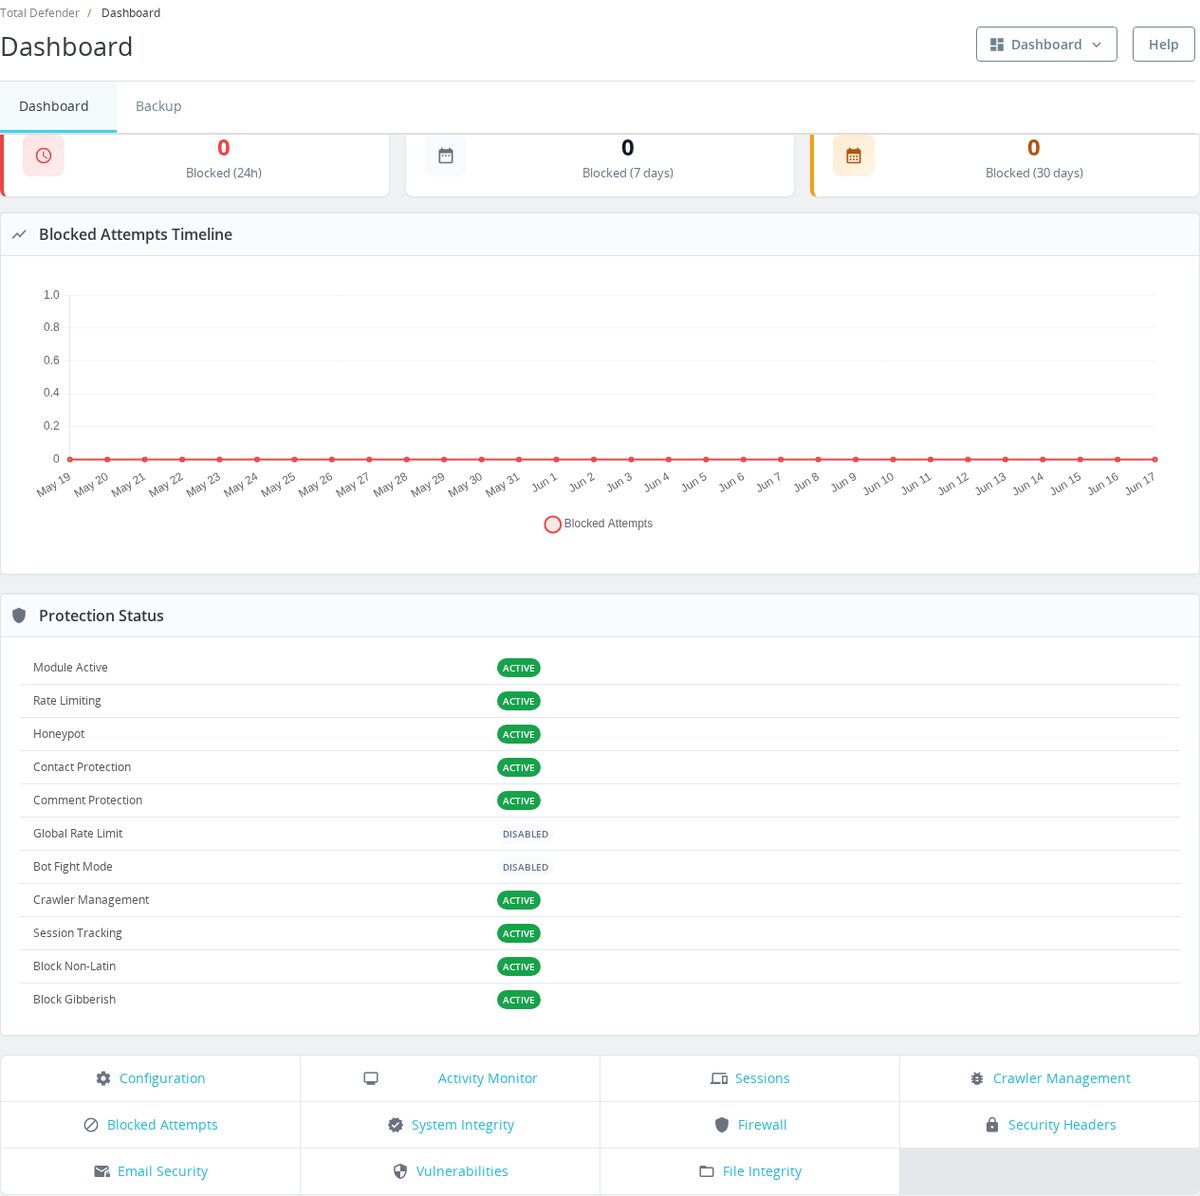
Task: Open the Help button
Action: tap(1163, 44)
